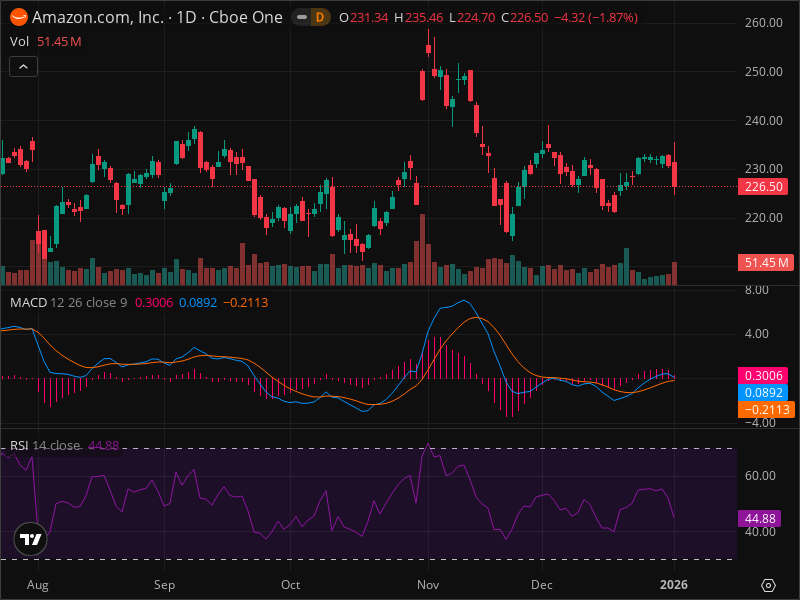Click the 4.00 MACD scale label
Viewport: 800px width, 600px height.
[x=757, y=334]
